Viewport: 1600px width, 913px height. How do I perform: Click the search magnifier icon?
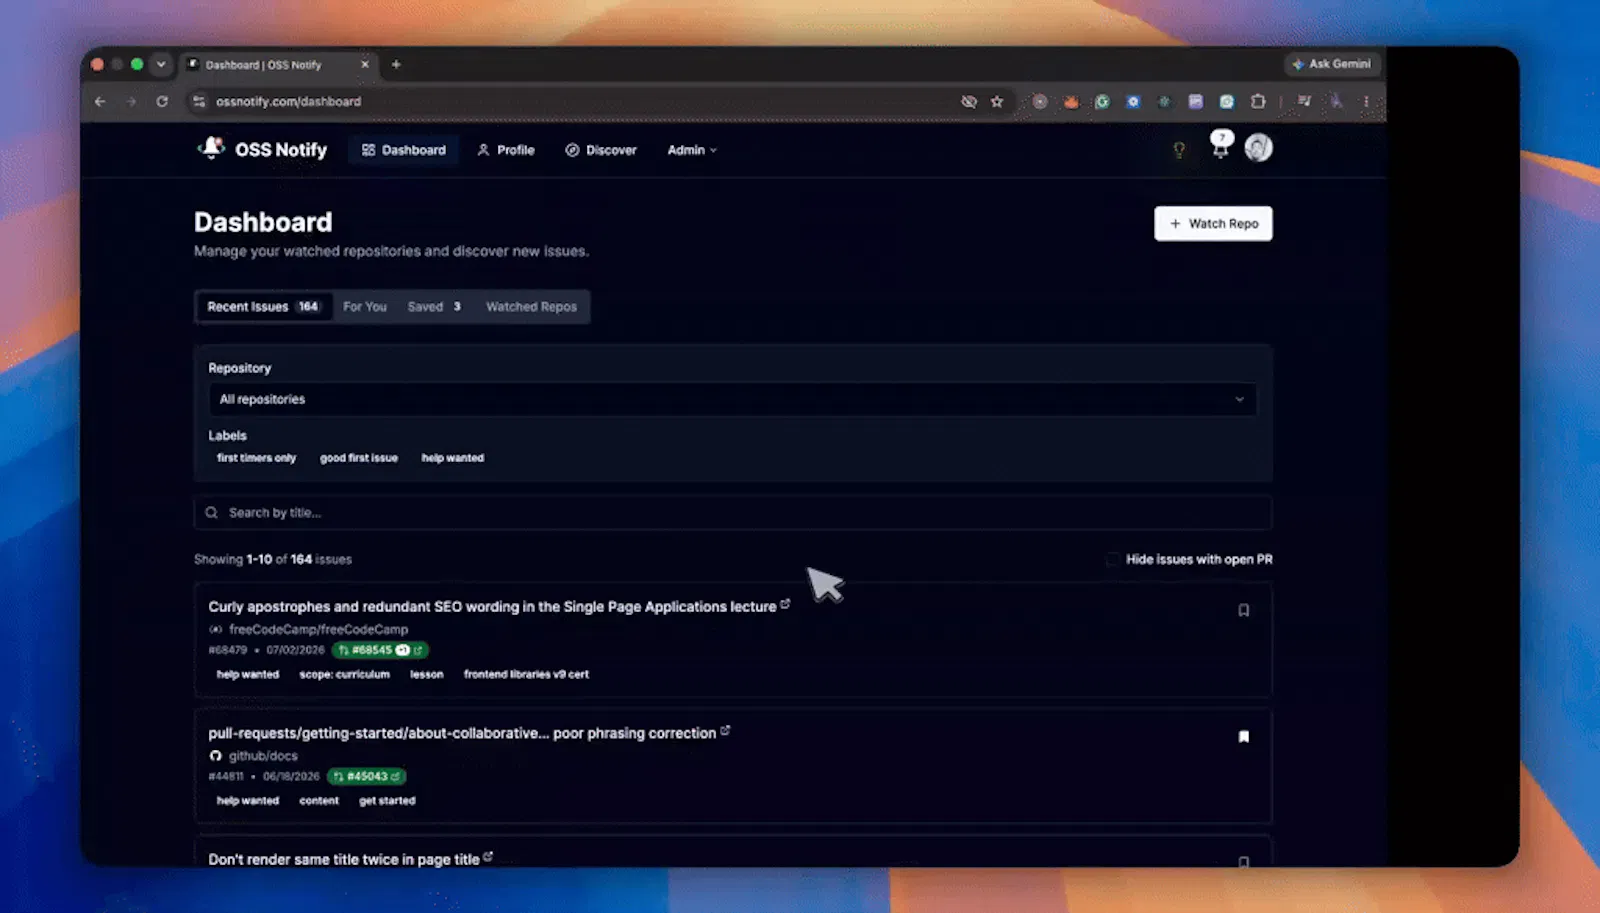[211, 513]
